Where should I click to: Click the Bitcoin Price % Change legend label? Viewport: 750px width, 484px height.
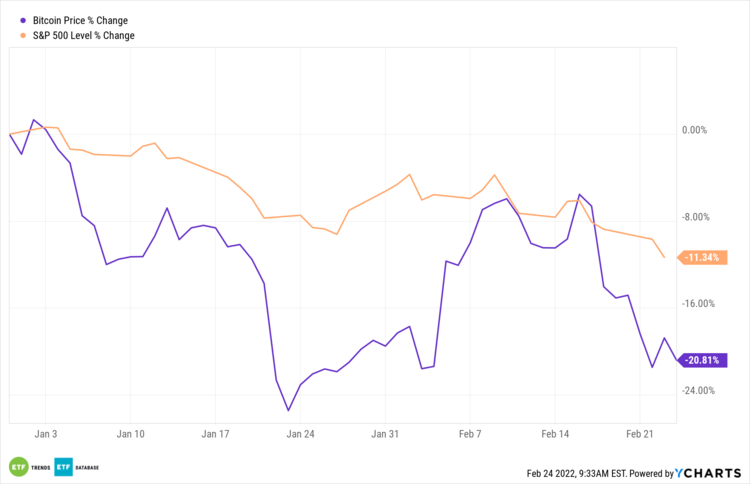coord(81,20)
